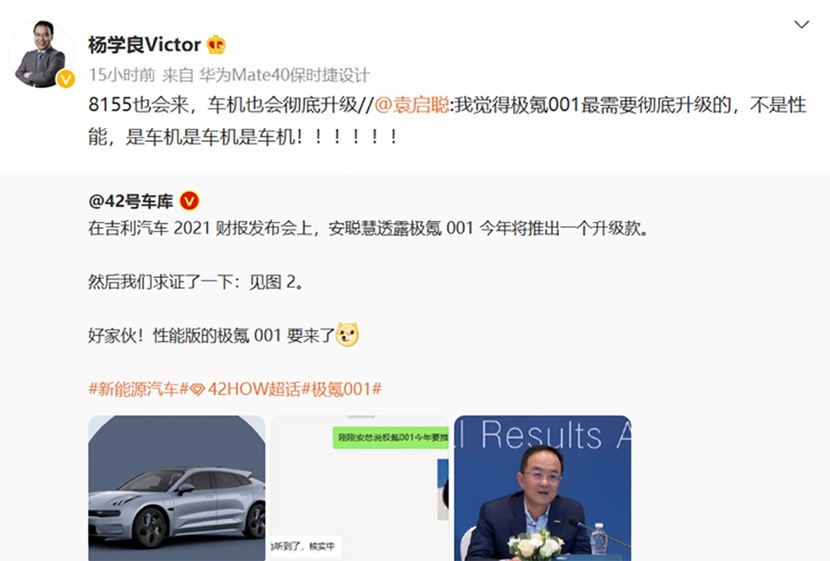Click the diamond icon before 42HOW超话
This screenshot has height=561, width=830.
pos(197,390)
